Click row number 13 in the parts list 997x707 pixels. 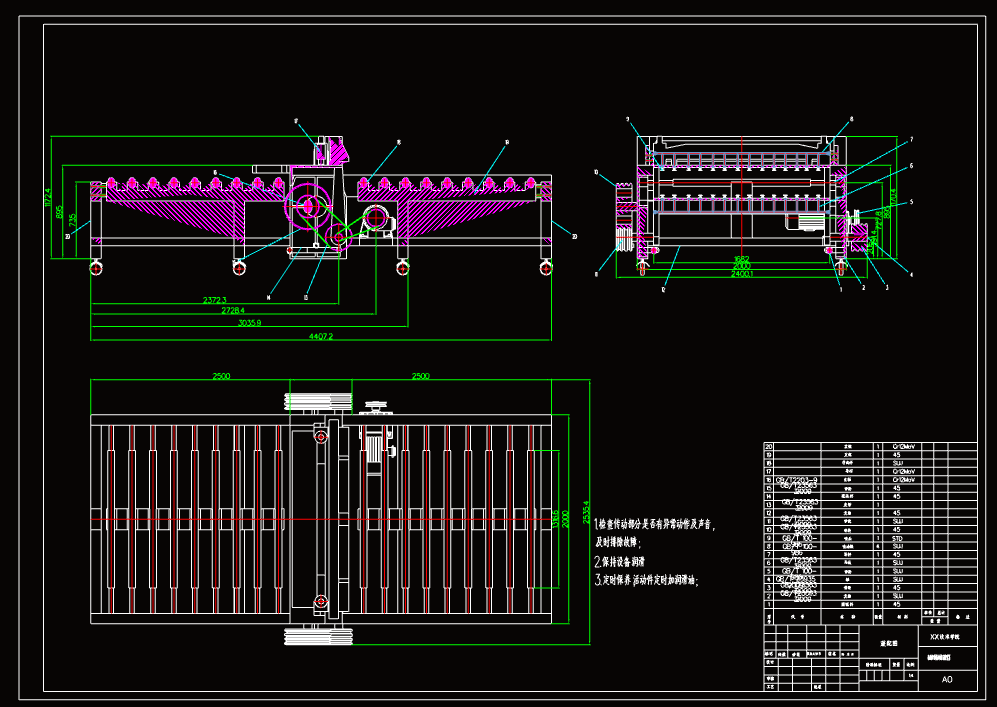coord(769,505)
